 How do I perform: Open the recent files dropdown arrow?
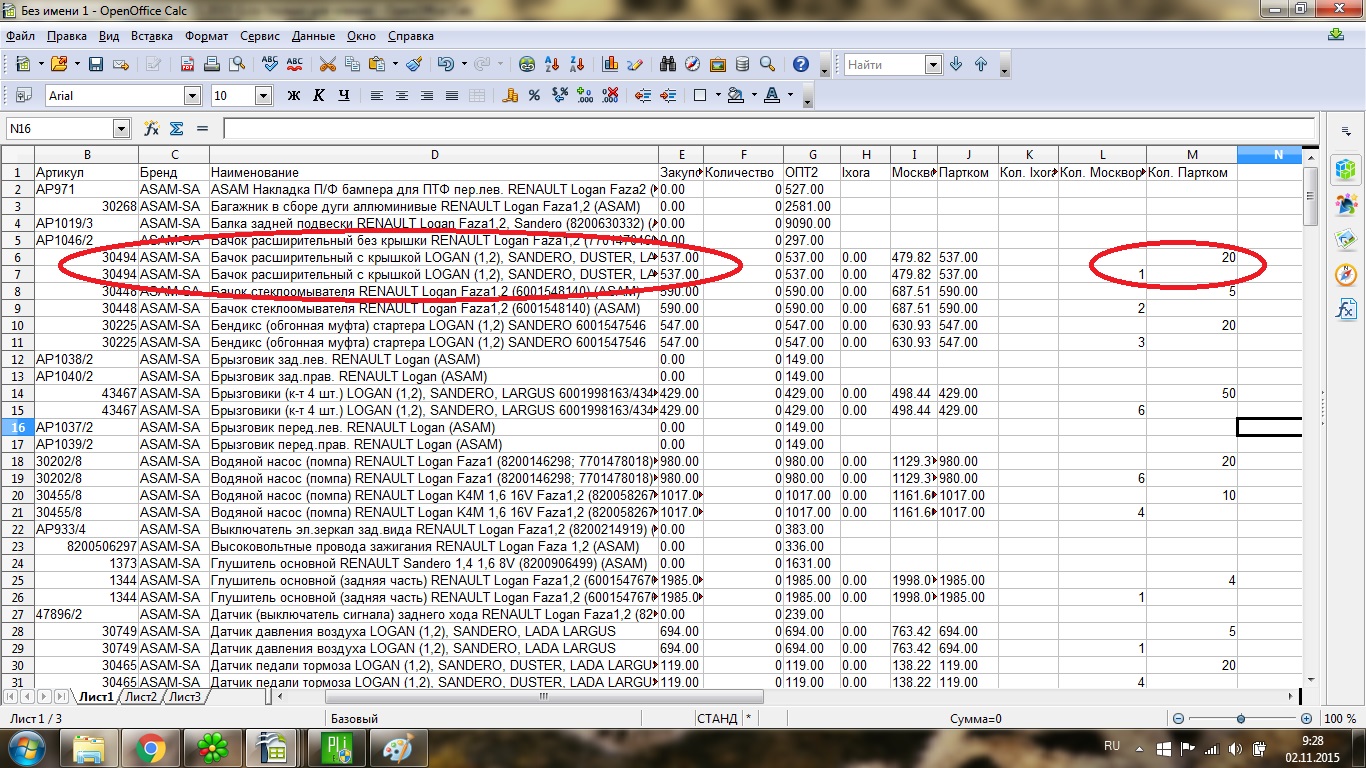(x=75, y=64)
